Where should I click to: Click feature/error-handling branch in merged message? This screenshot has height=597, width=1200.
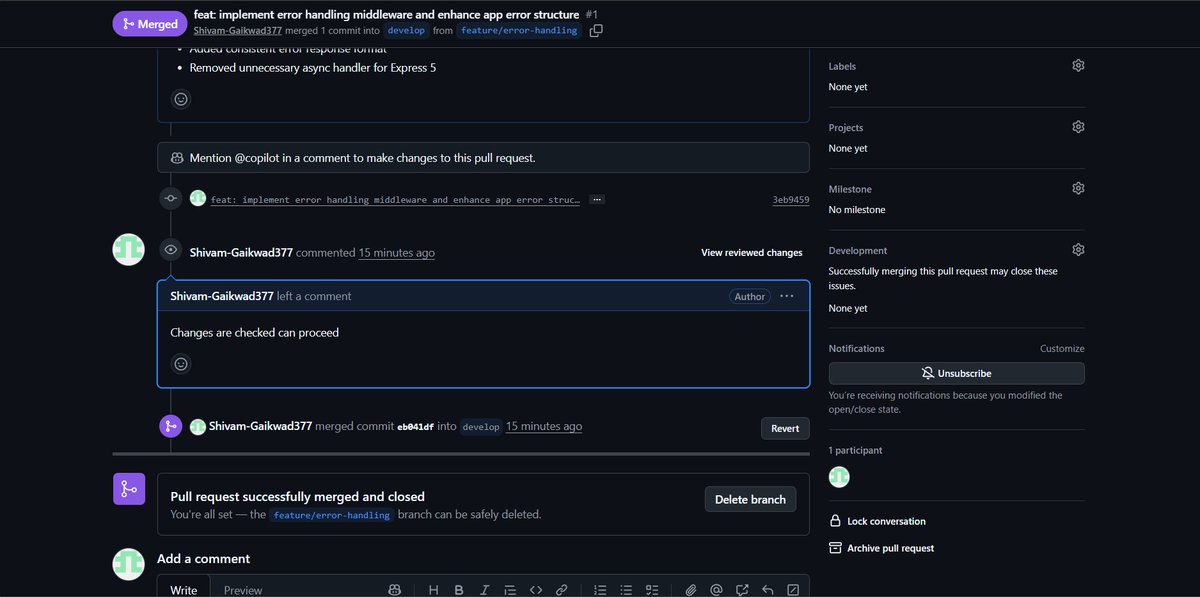pos(332,515)
